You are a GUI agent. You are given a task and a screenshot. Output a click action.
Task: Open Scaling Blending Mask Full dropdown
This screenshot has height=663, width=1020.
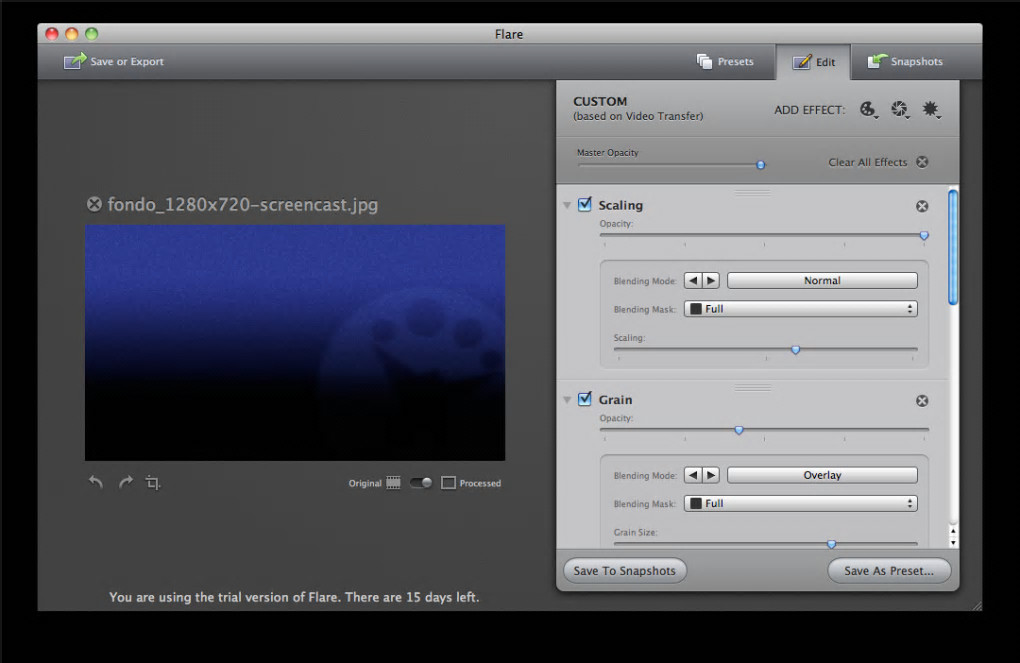point(801,309)
